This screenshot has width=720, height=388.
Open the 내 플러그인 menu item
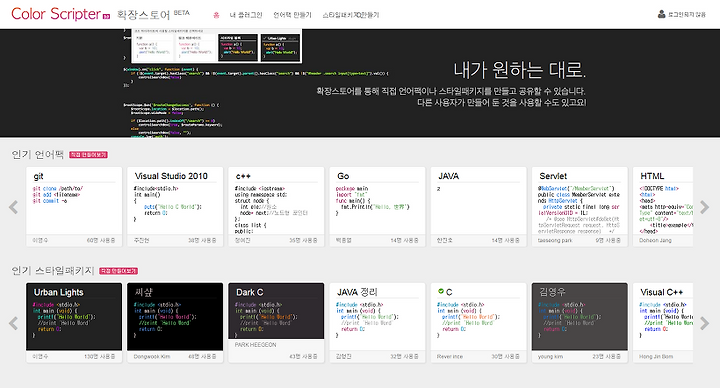[x=246, y=15]
